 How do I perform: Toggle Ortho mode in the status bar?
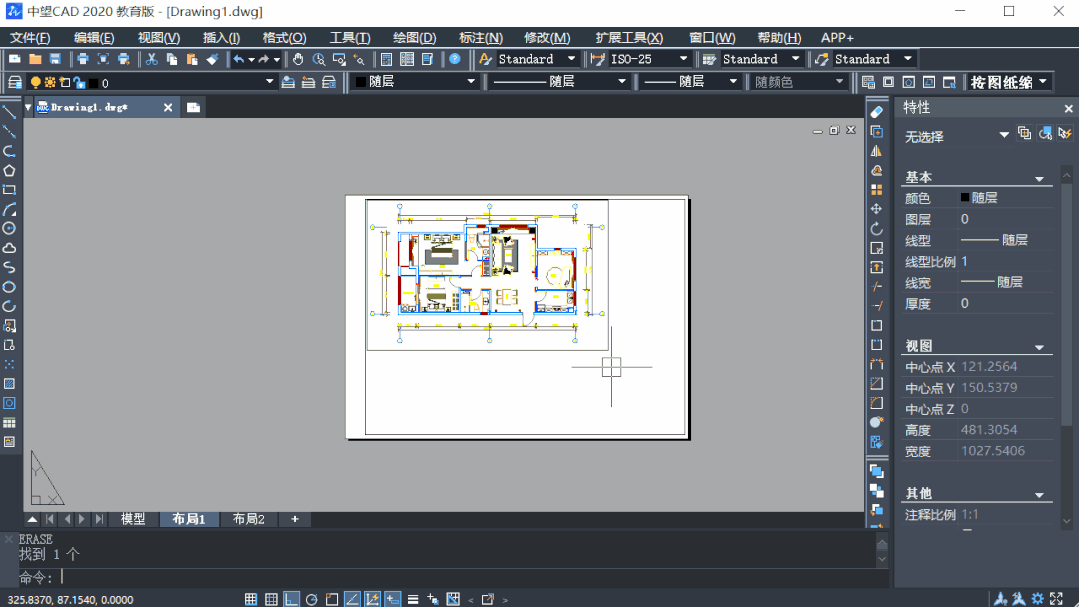point(291,599)
